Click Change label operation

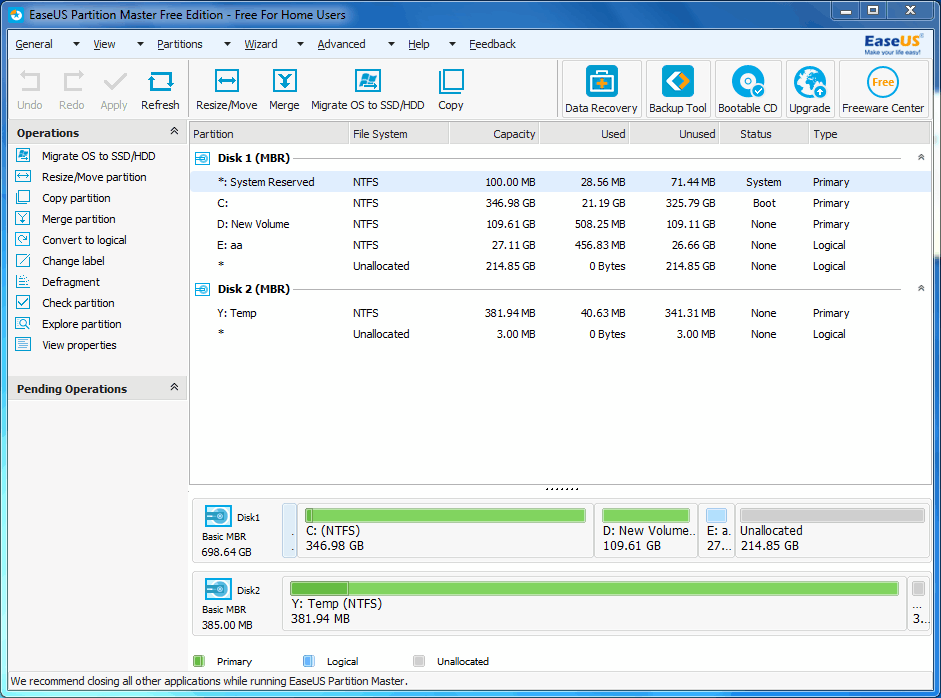tap(73, 261)
